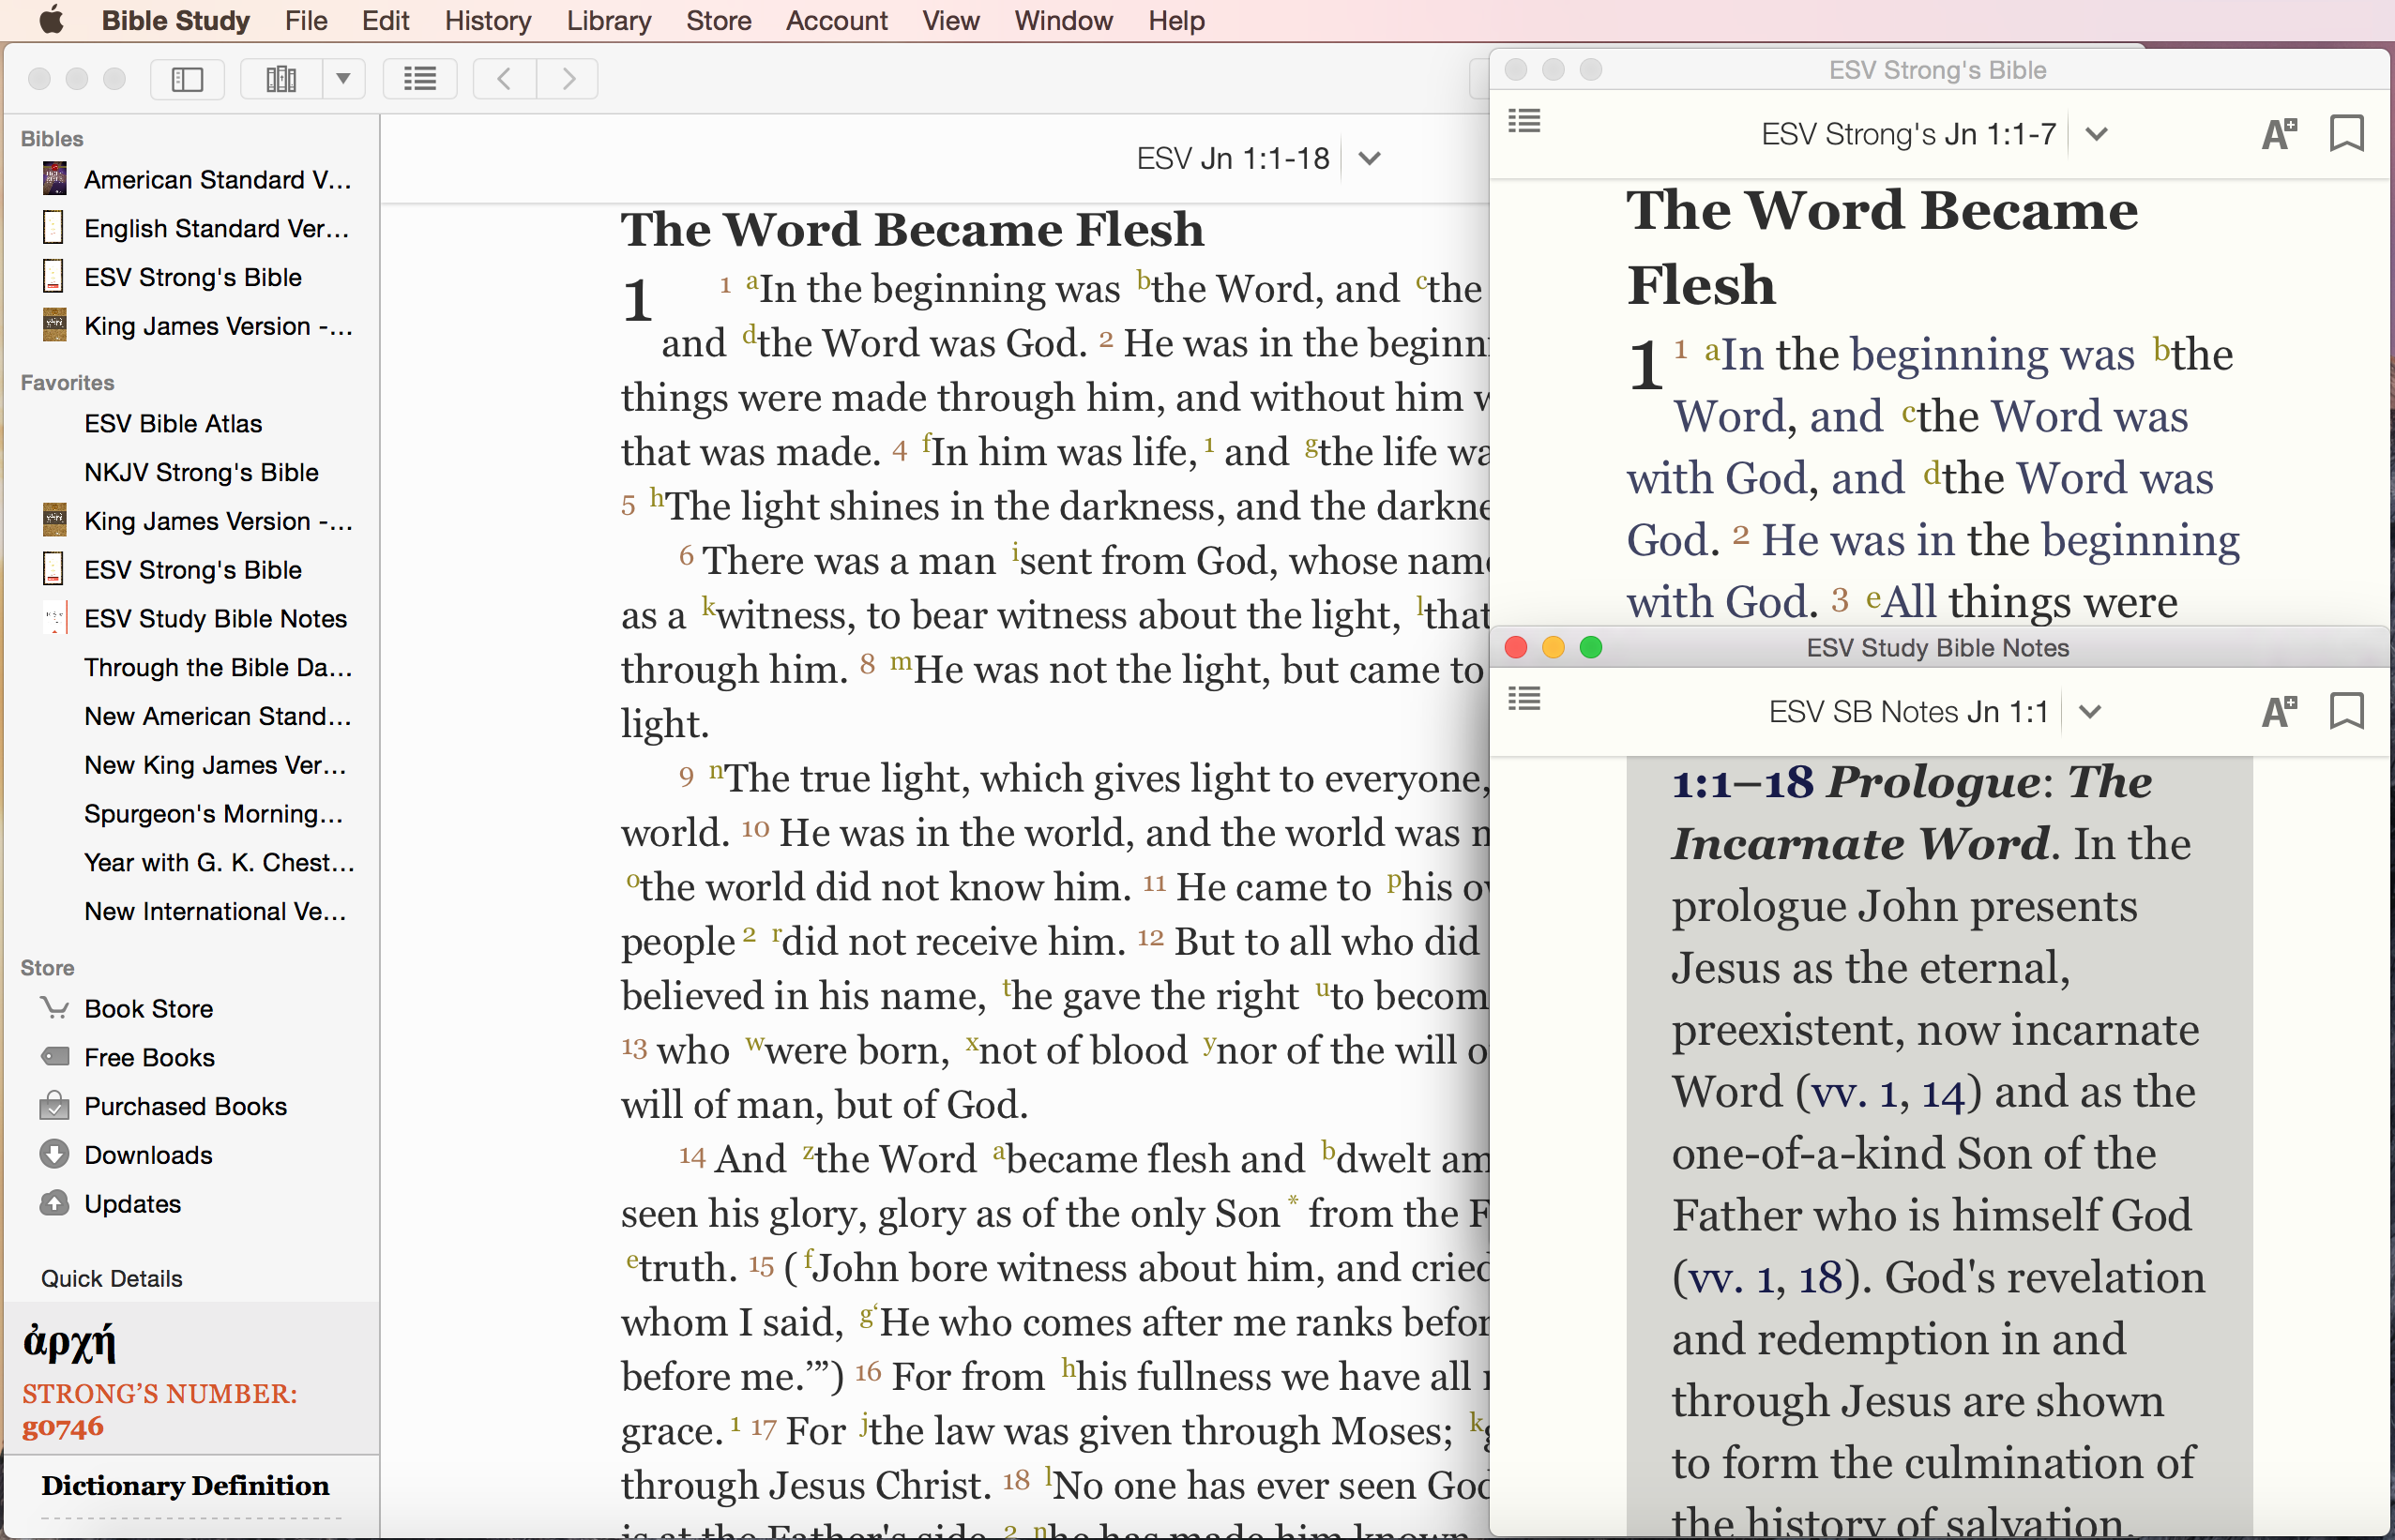Open the Bible Study app menu

pos(176,20)
